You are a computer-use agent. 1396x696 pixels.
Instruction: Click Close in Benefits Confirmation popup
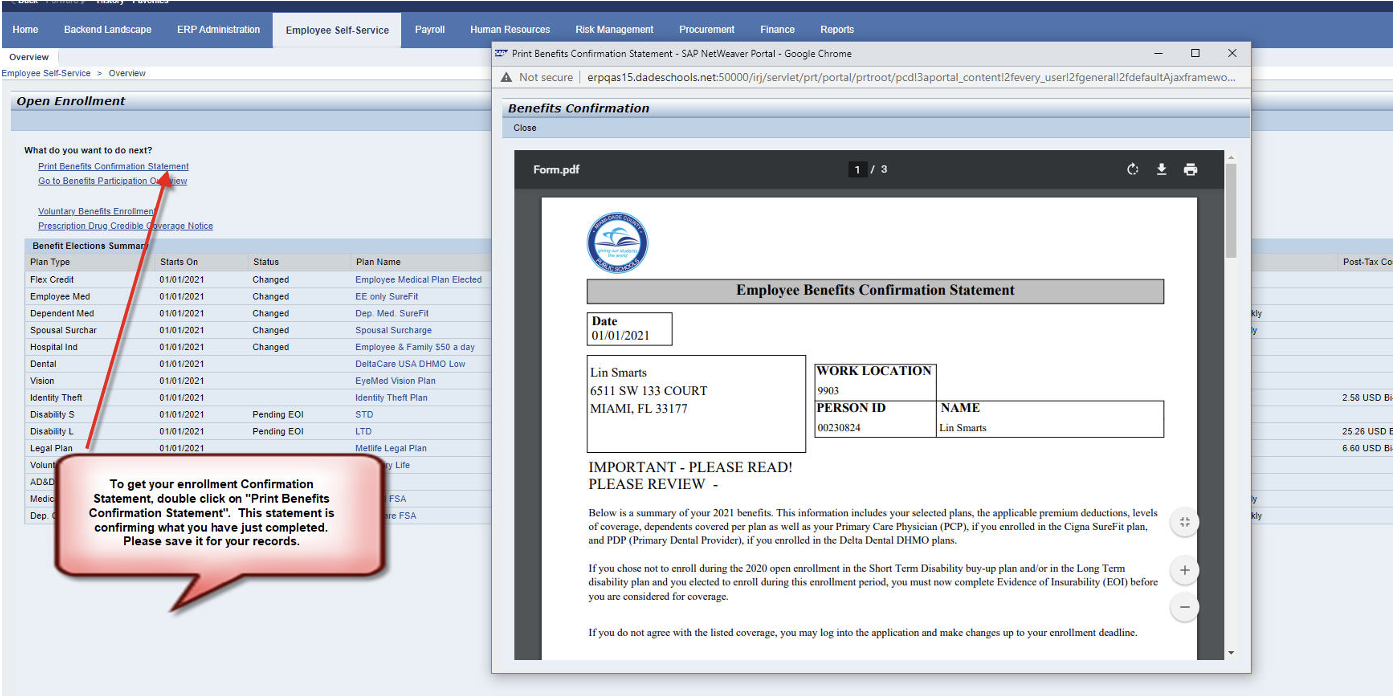(x=525, y=128)
